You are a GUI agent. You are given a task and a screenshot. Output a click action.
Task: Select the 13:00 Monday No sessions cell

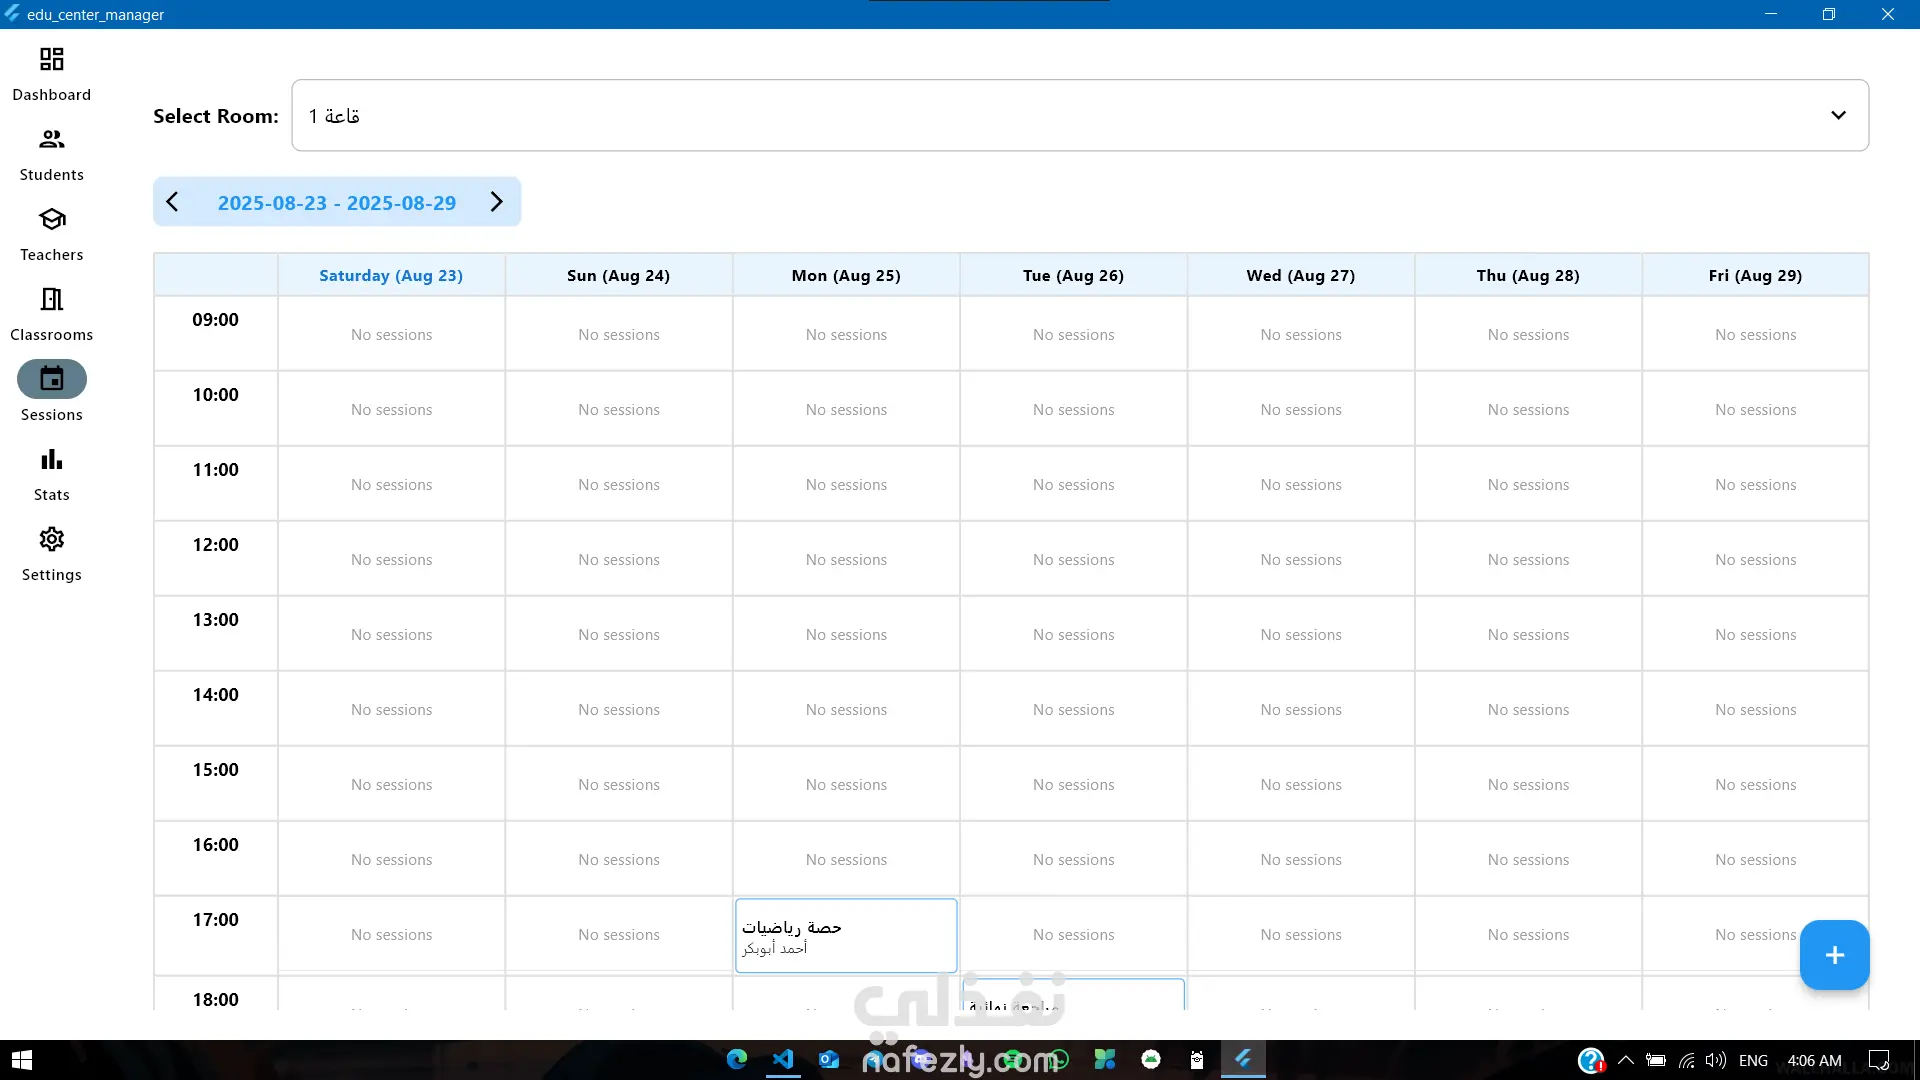[846, 634]
